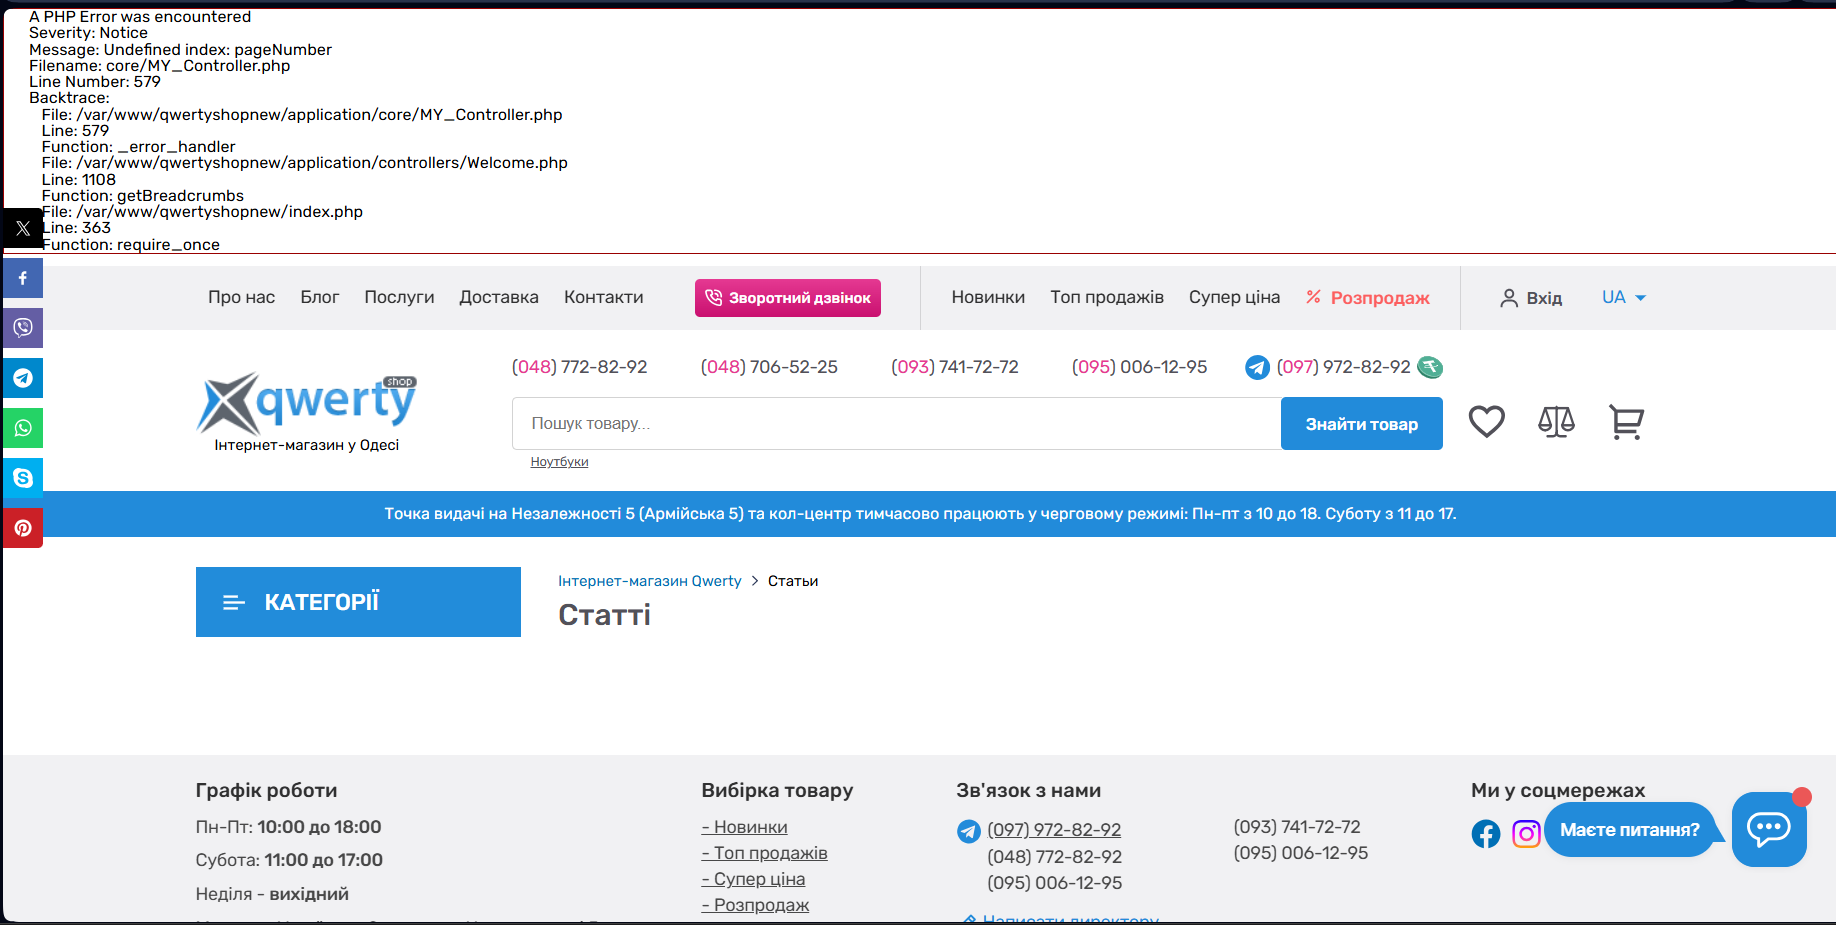Go to Доставка page
This screenshot has height=925, width=1836.
click(x=498, y=298)
